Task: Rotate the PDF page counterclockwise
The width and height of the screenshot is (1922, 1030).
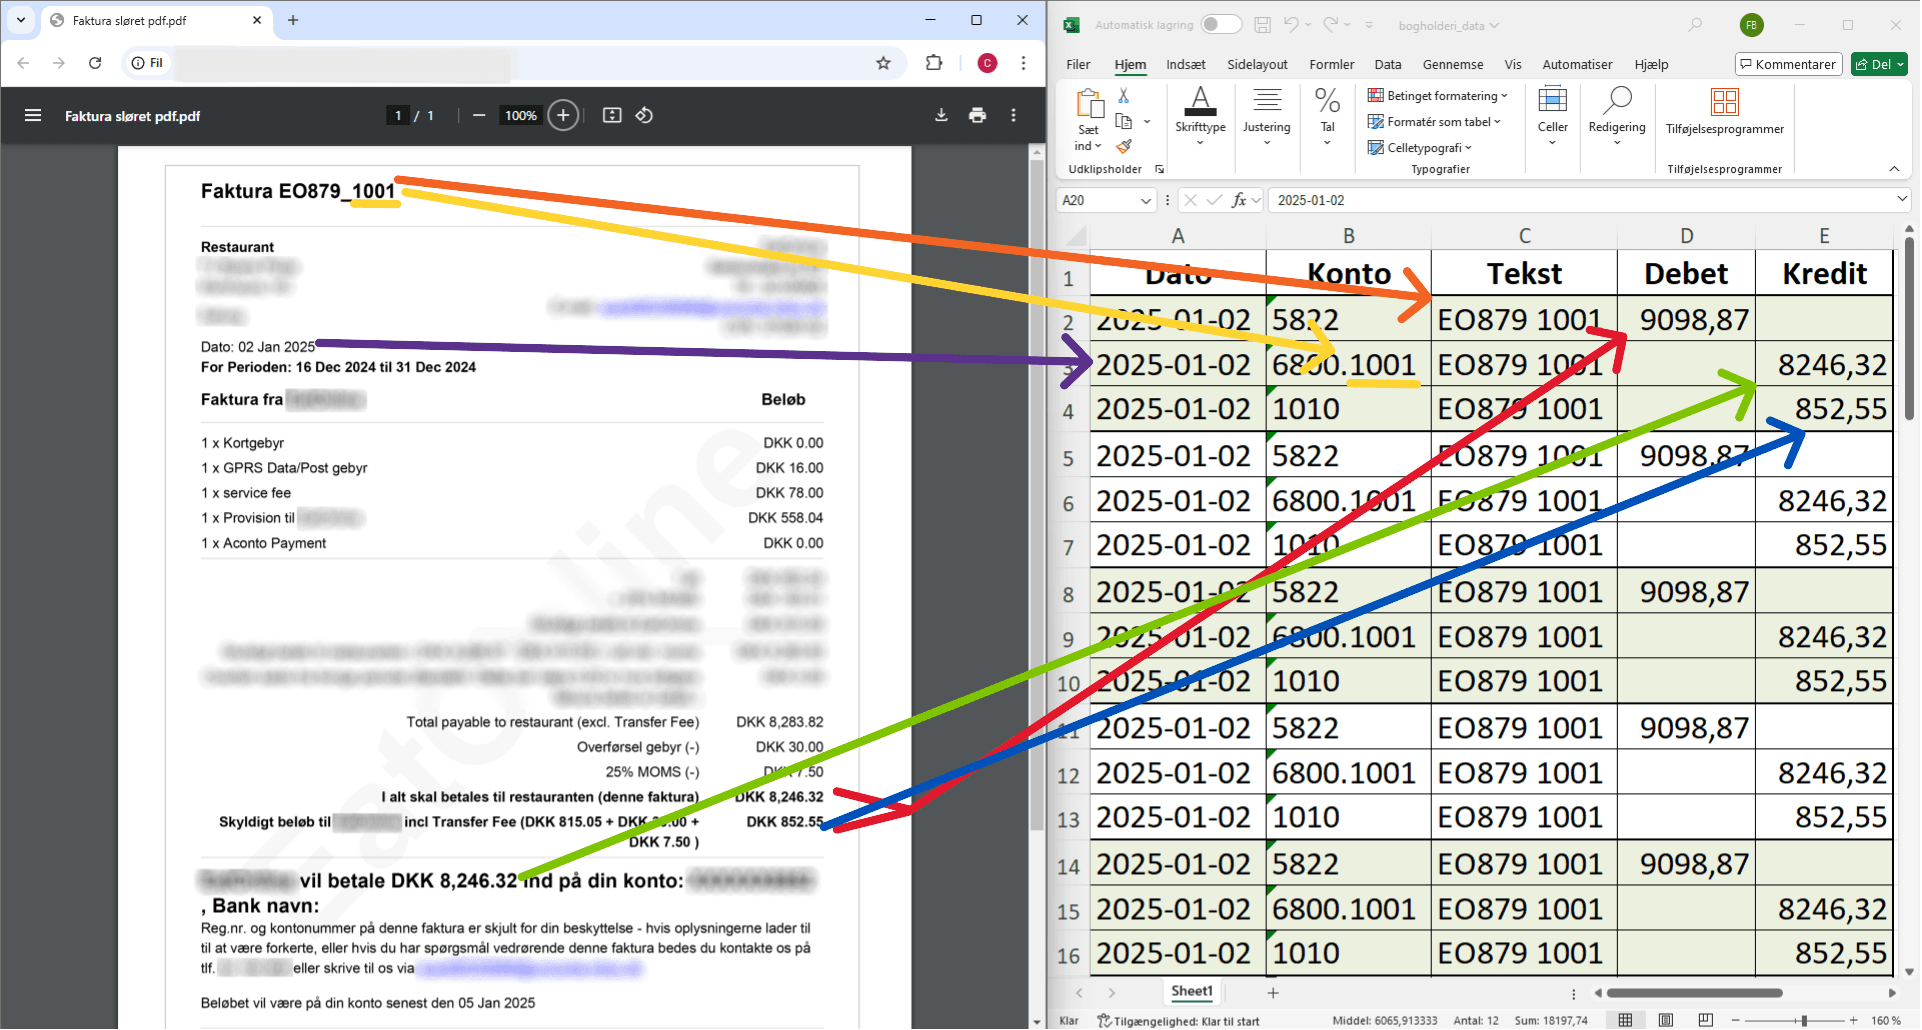Action: tap(644, 116)
